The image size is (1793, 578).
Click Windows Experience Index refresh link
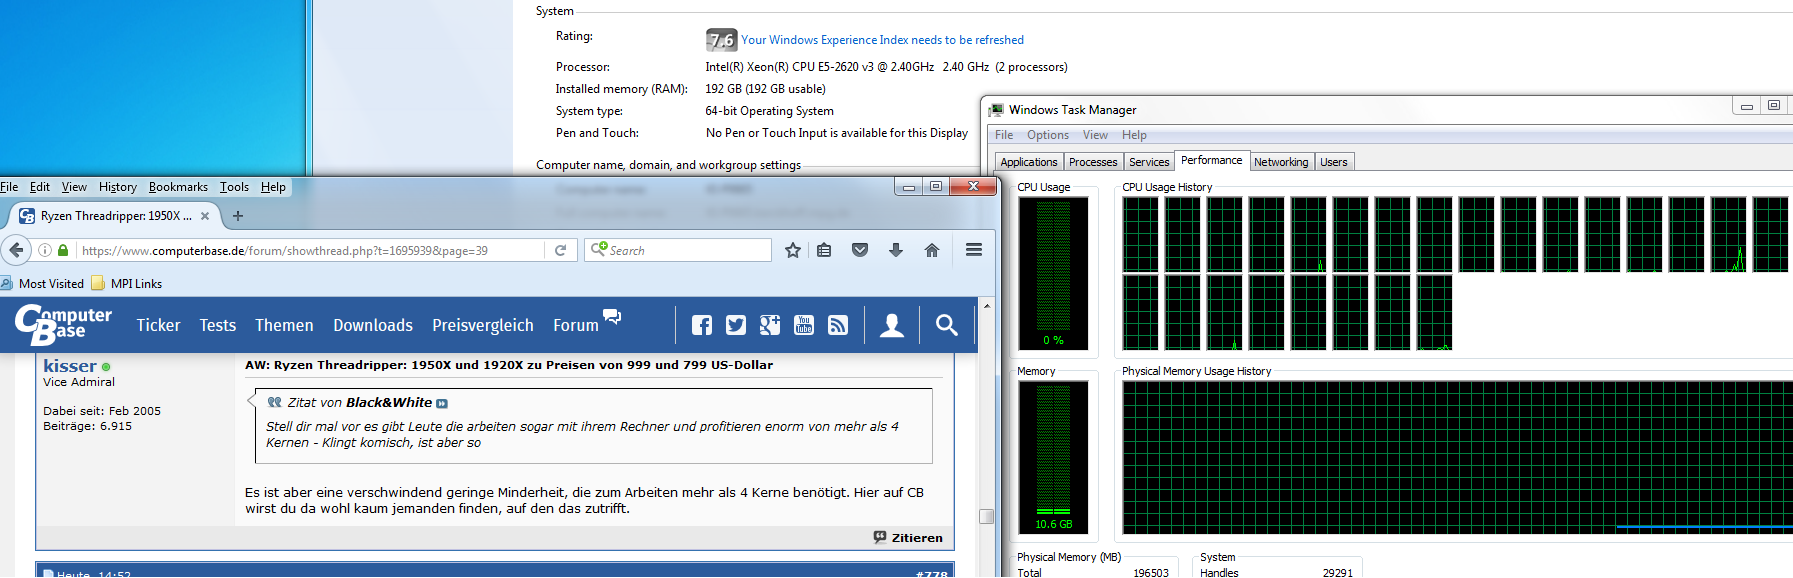click(x=882, y=40)
